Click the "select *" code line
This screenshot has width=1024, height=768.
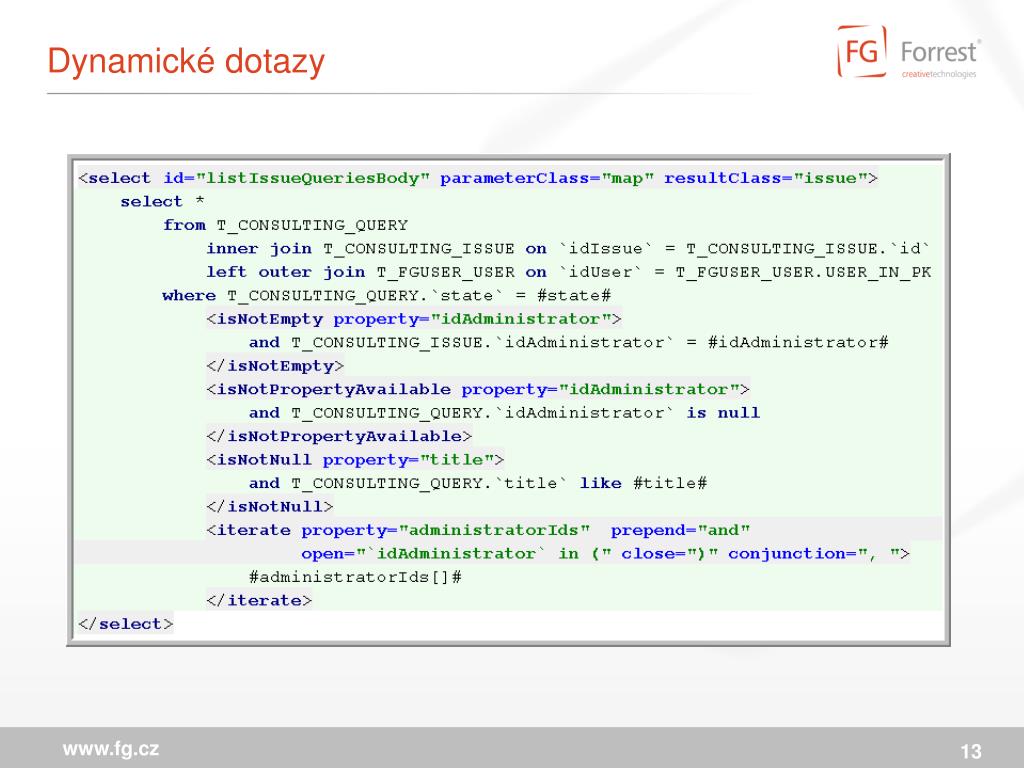pyautogui.click(x=162, y=201)
